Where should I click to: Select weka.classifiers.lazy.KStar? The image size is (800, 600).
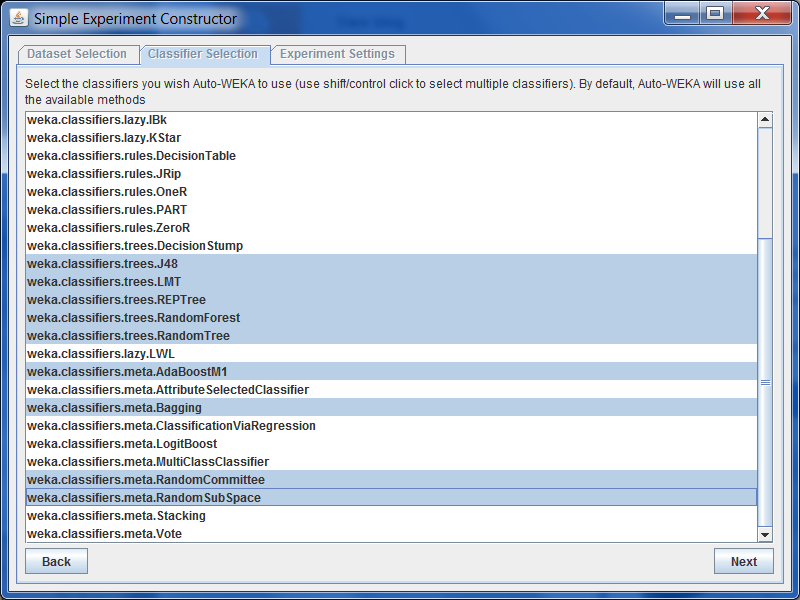391,138
